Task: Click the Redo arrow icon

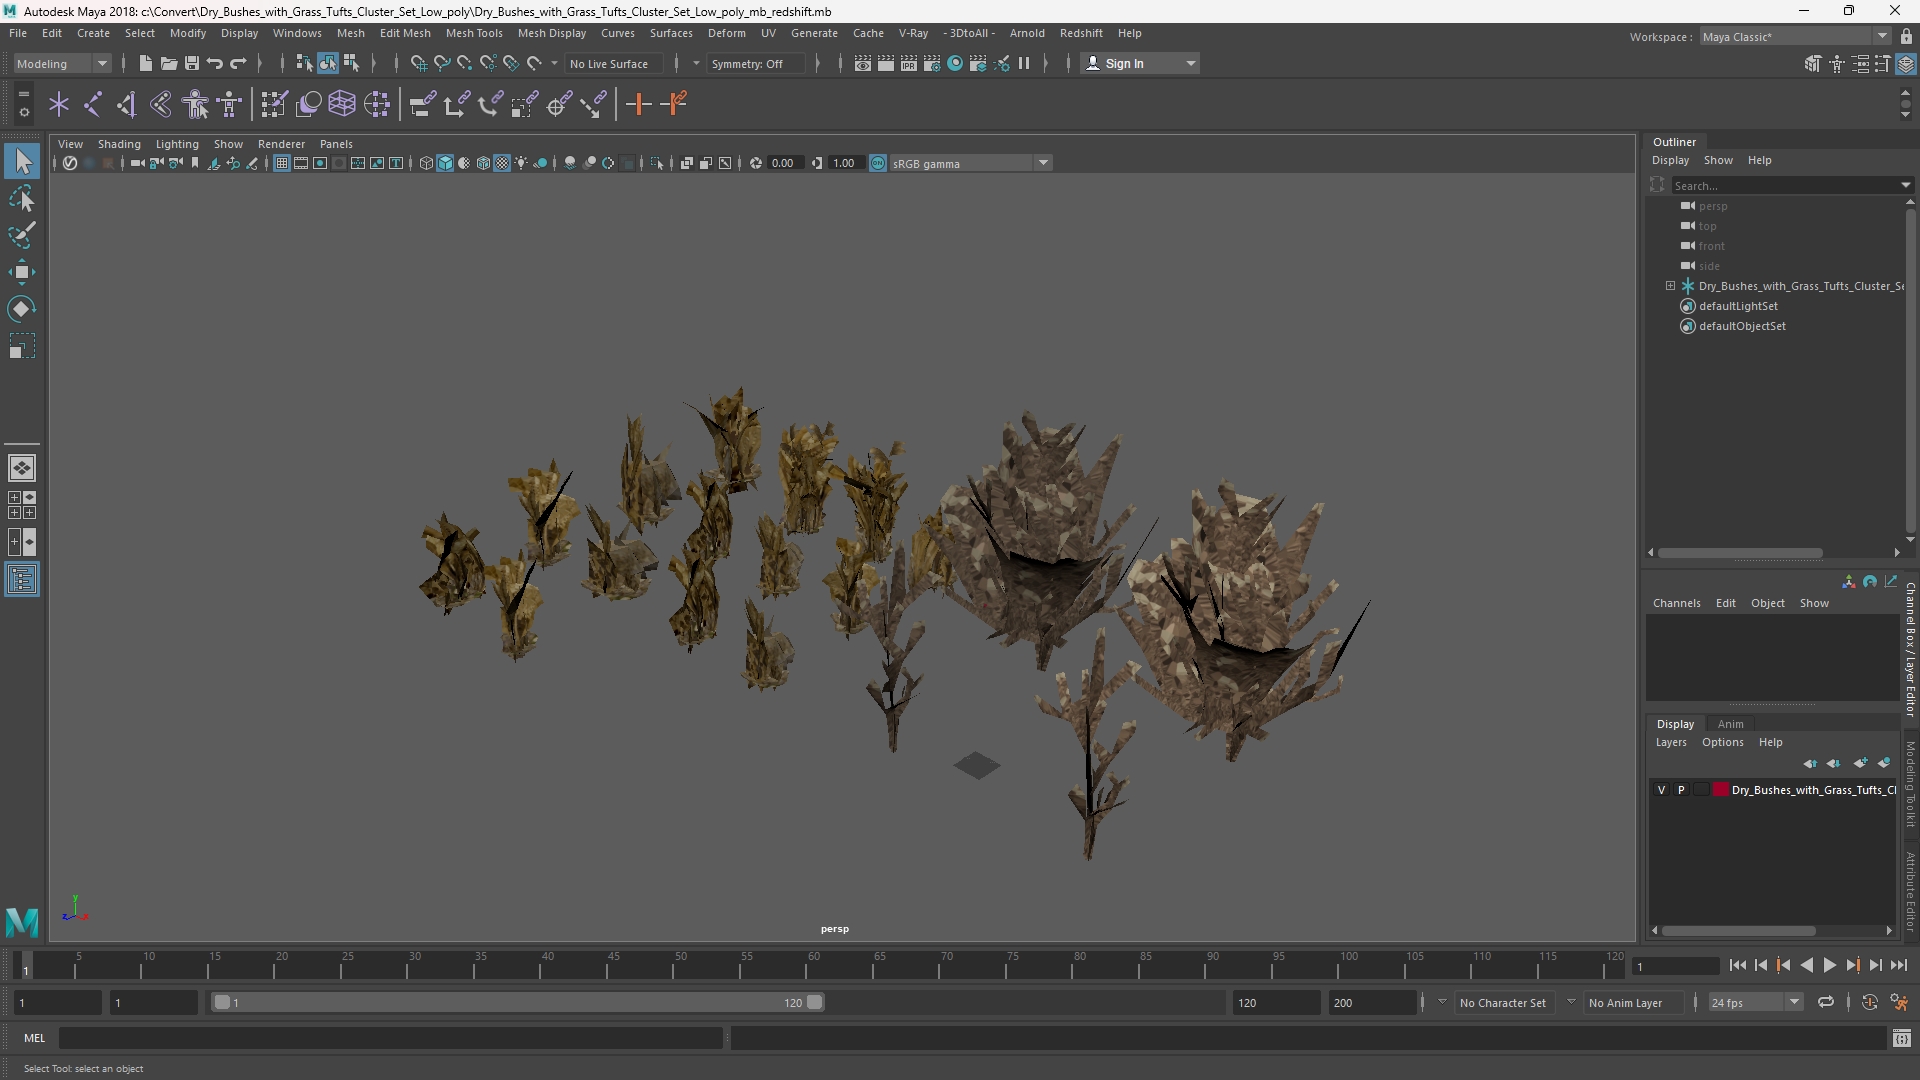Action: pos(238,63)
